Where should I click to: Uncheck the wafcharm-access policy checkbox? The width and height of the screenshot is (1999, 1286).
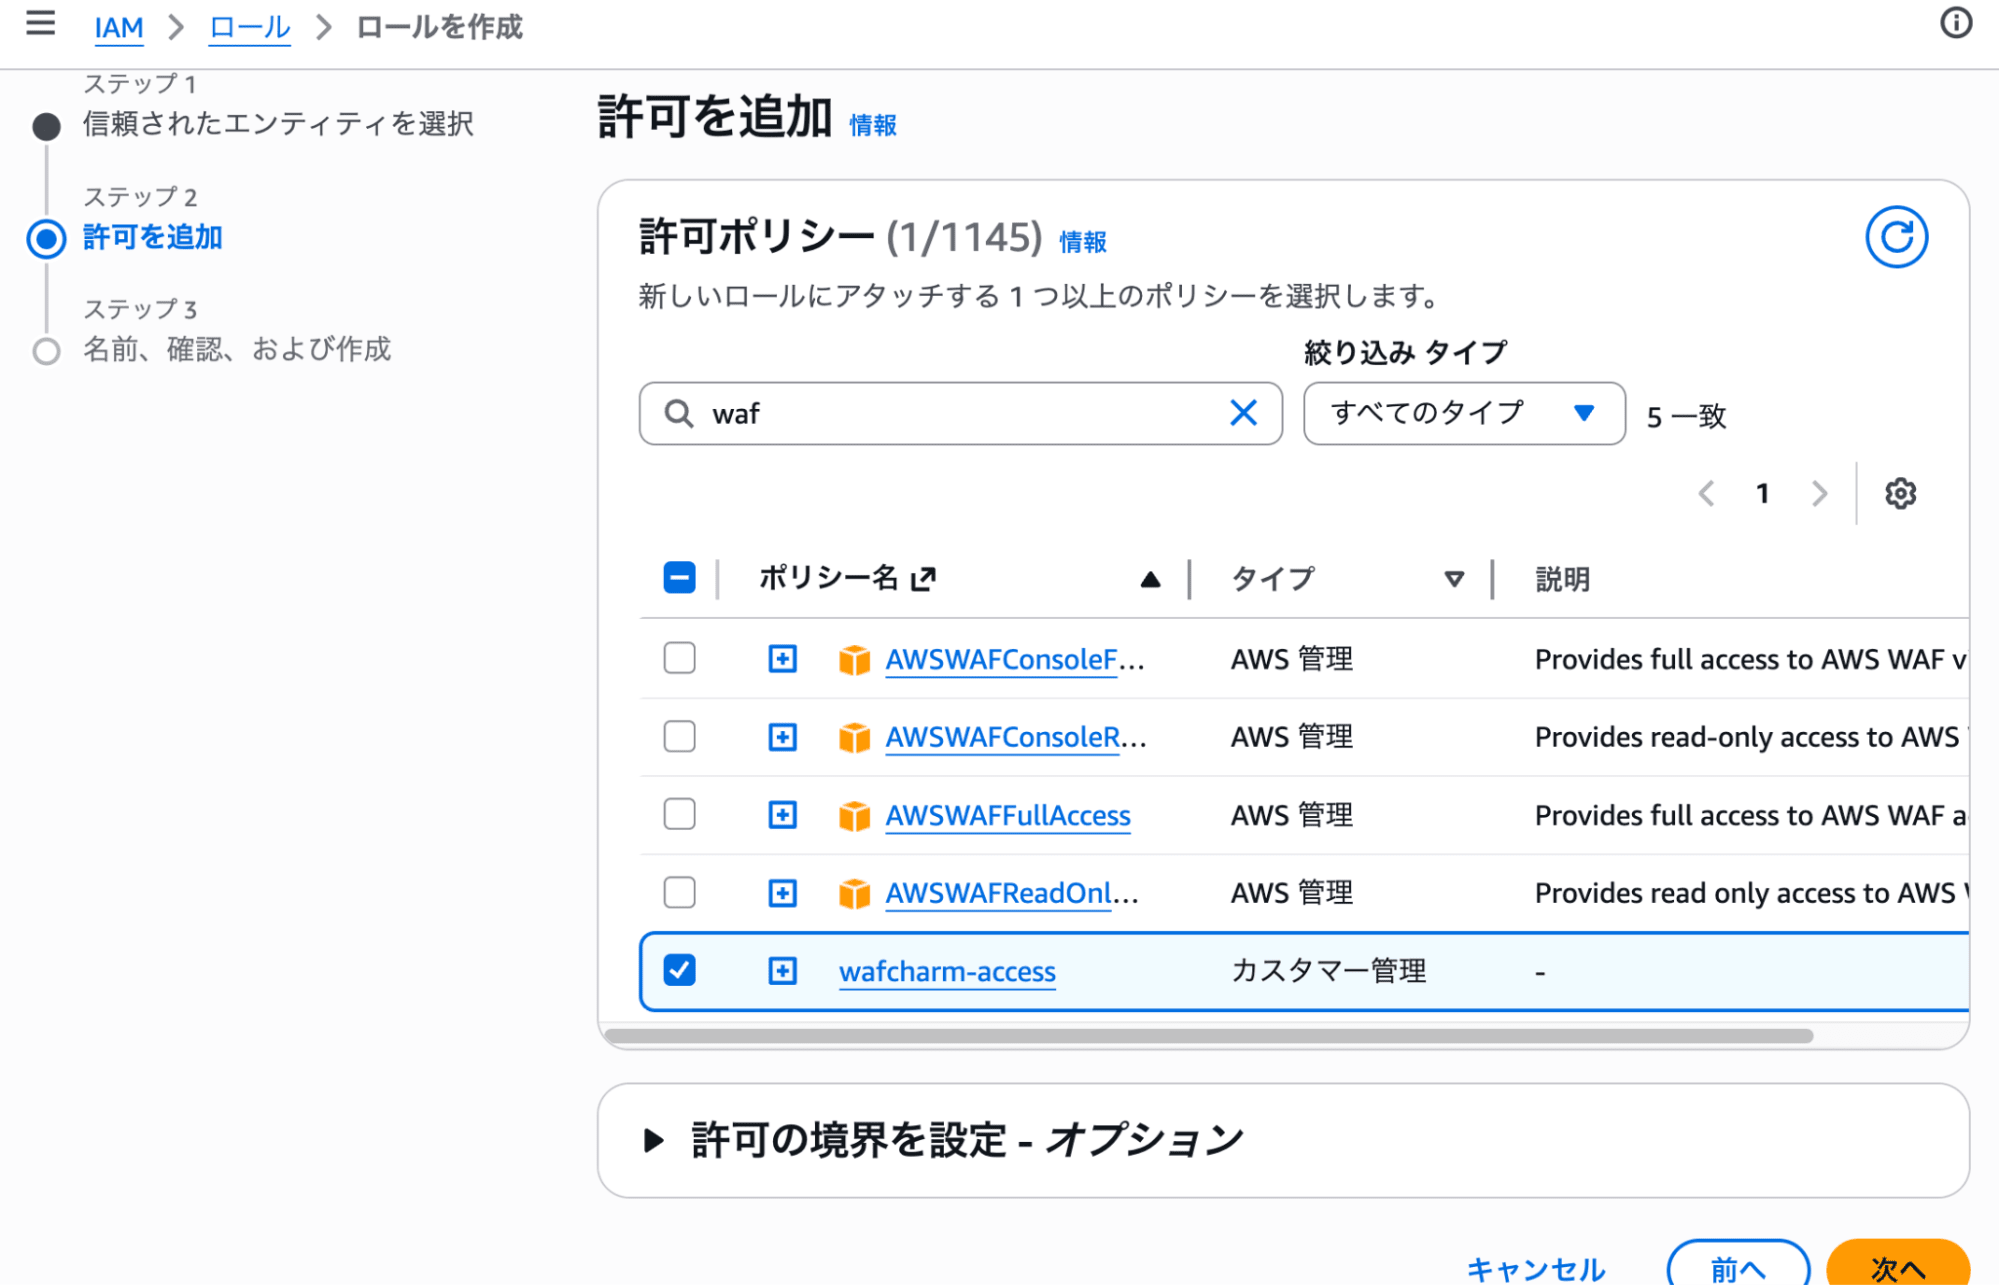[679, 970]
